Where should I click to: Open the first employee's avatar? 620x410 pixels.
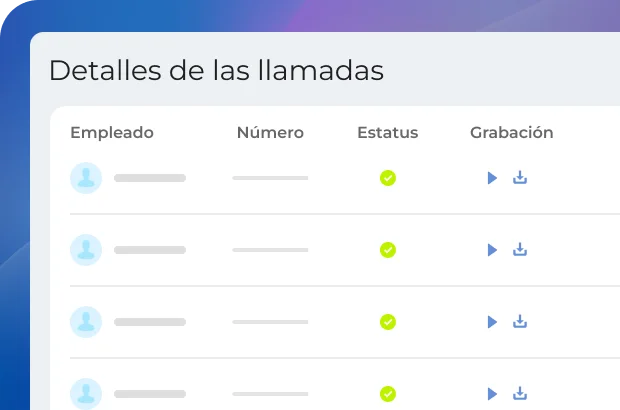point(86,178)
